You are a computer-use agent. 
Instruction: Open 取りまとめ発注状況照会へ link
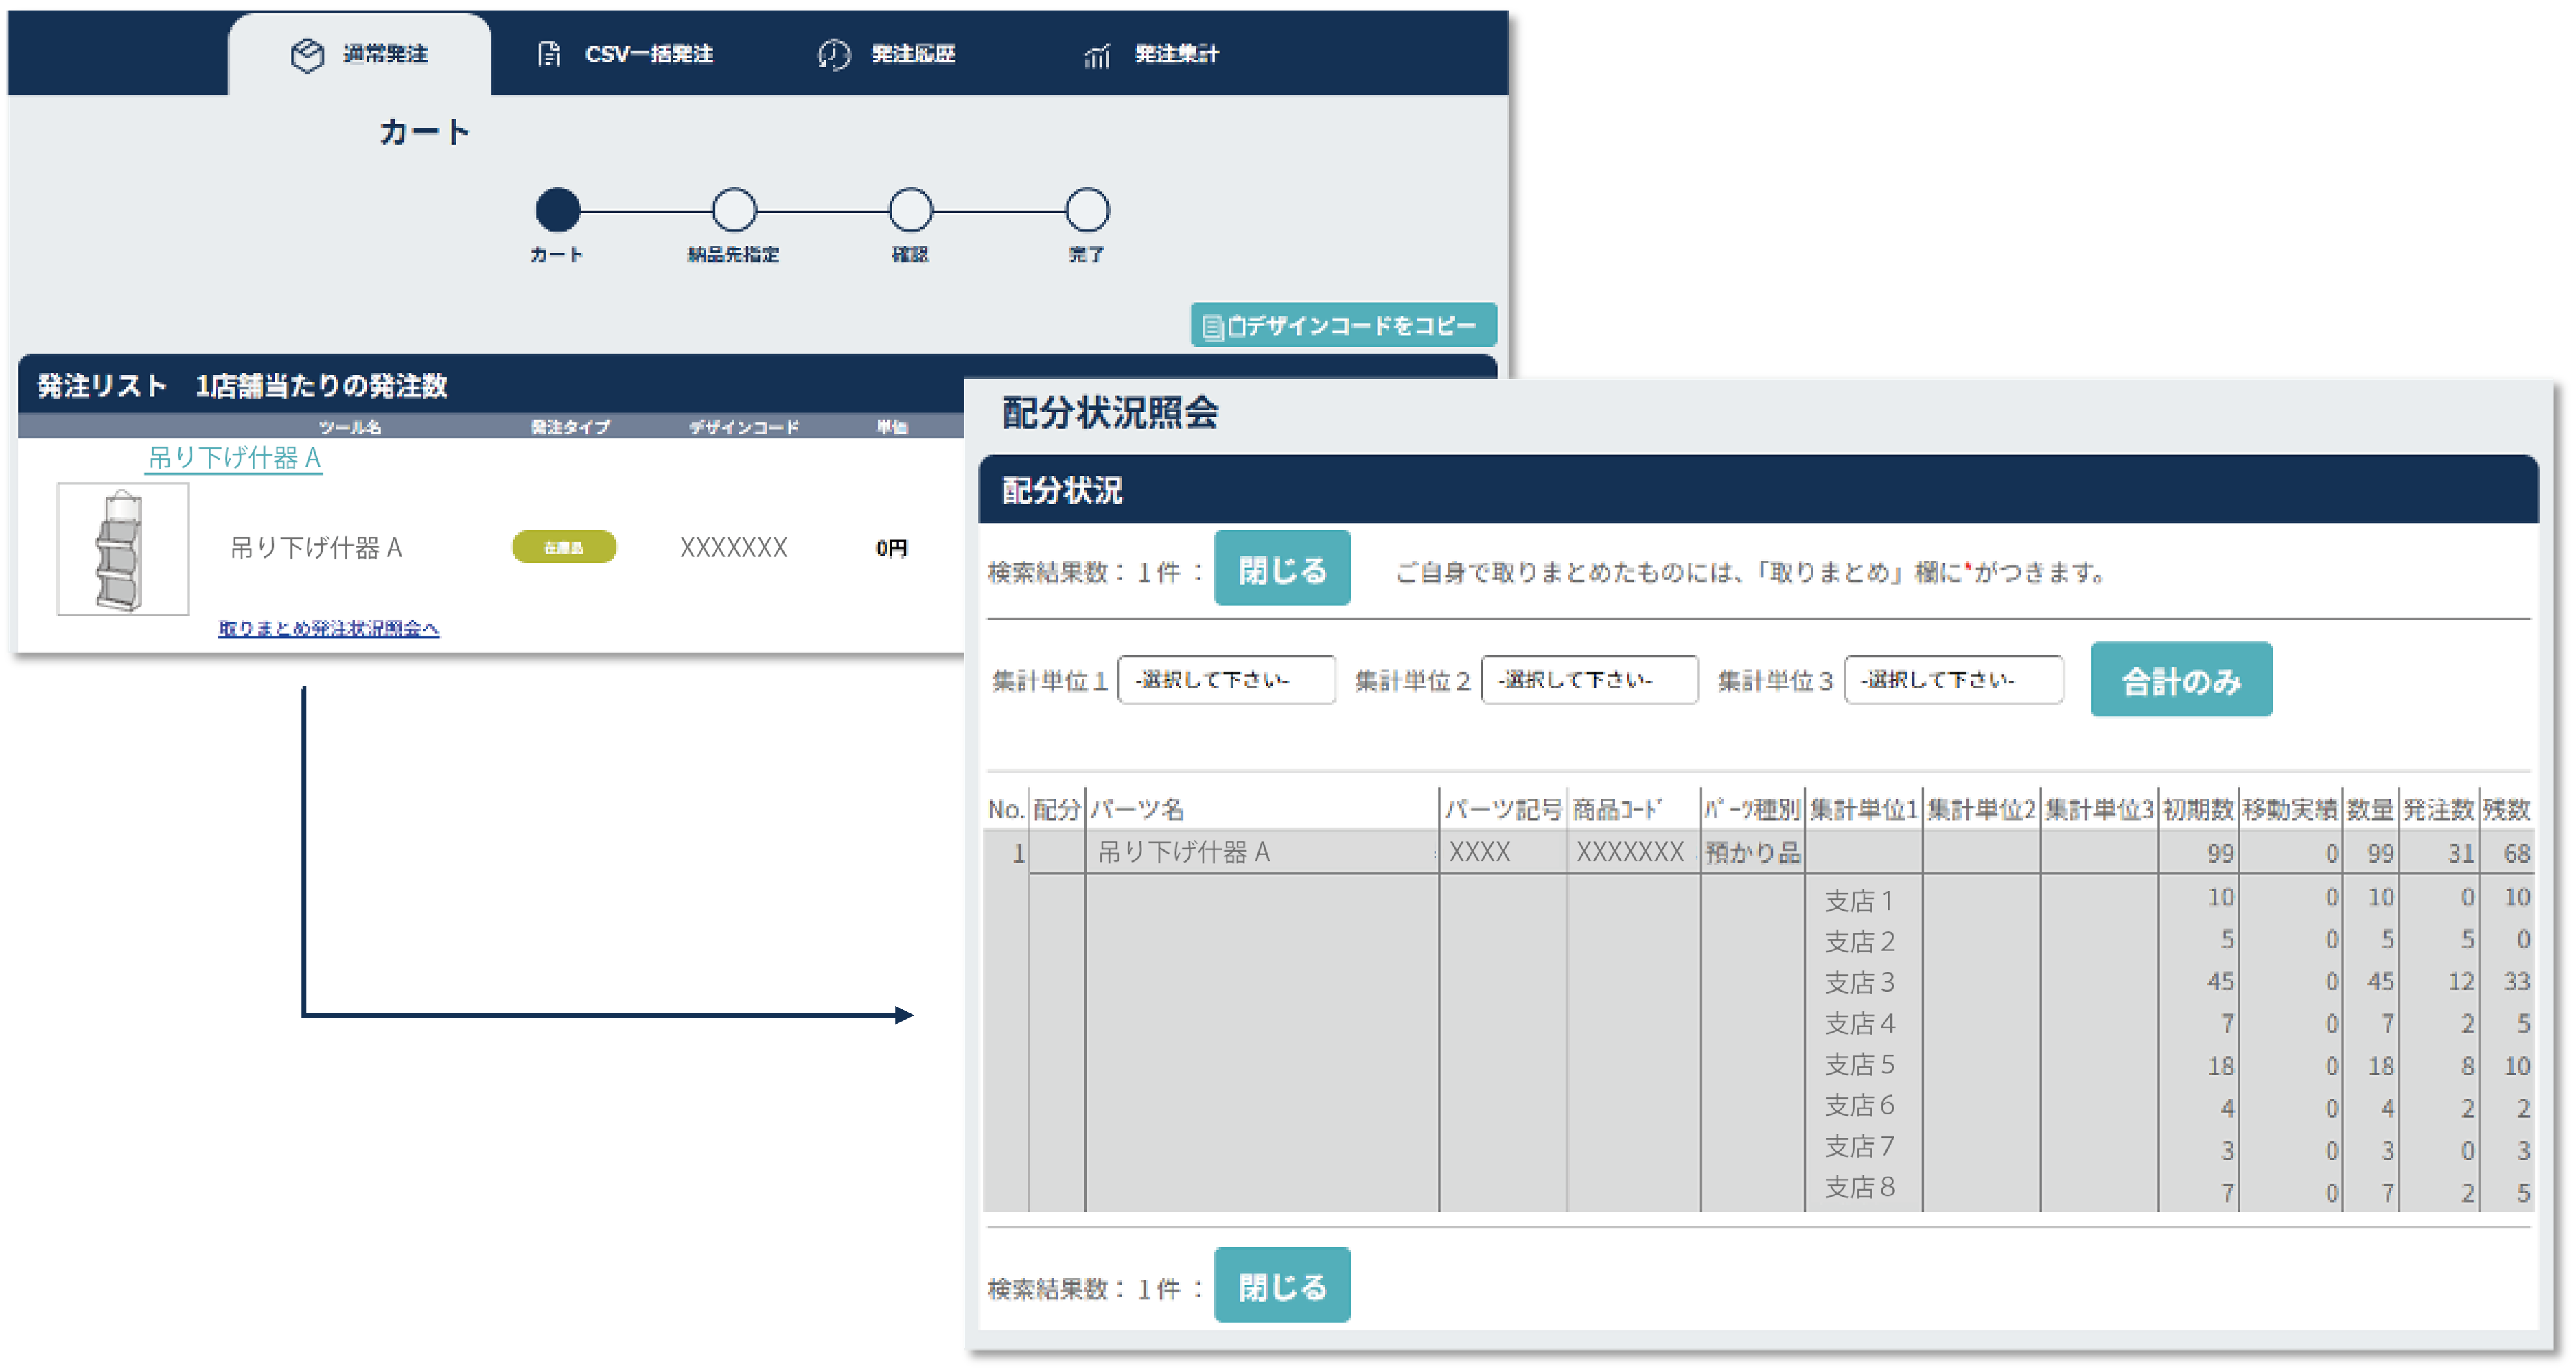pyautogui.click(x=329, y=628)
